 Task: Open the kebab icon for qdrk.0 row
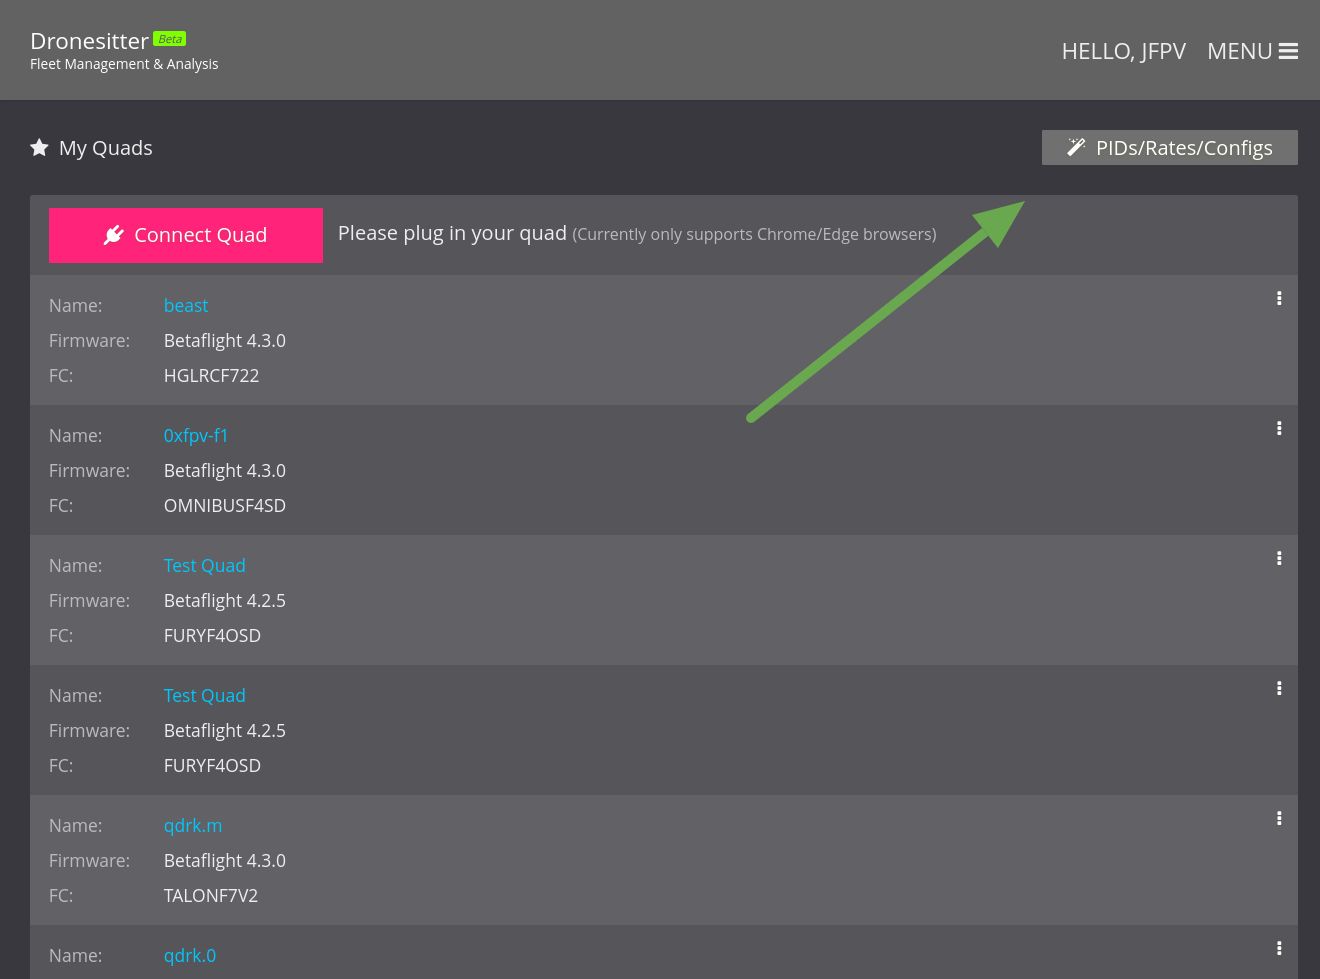(x=1279, y=948)
